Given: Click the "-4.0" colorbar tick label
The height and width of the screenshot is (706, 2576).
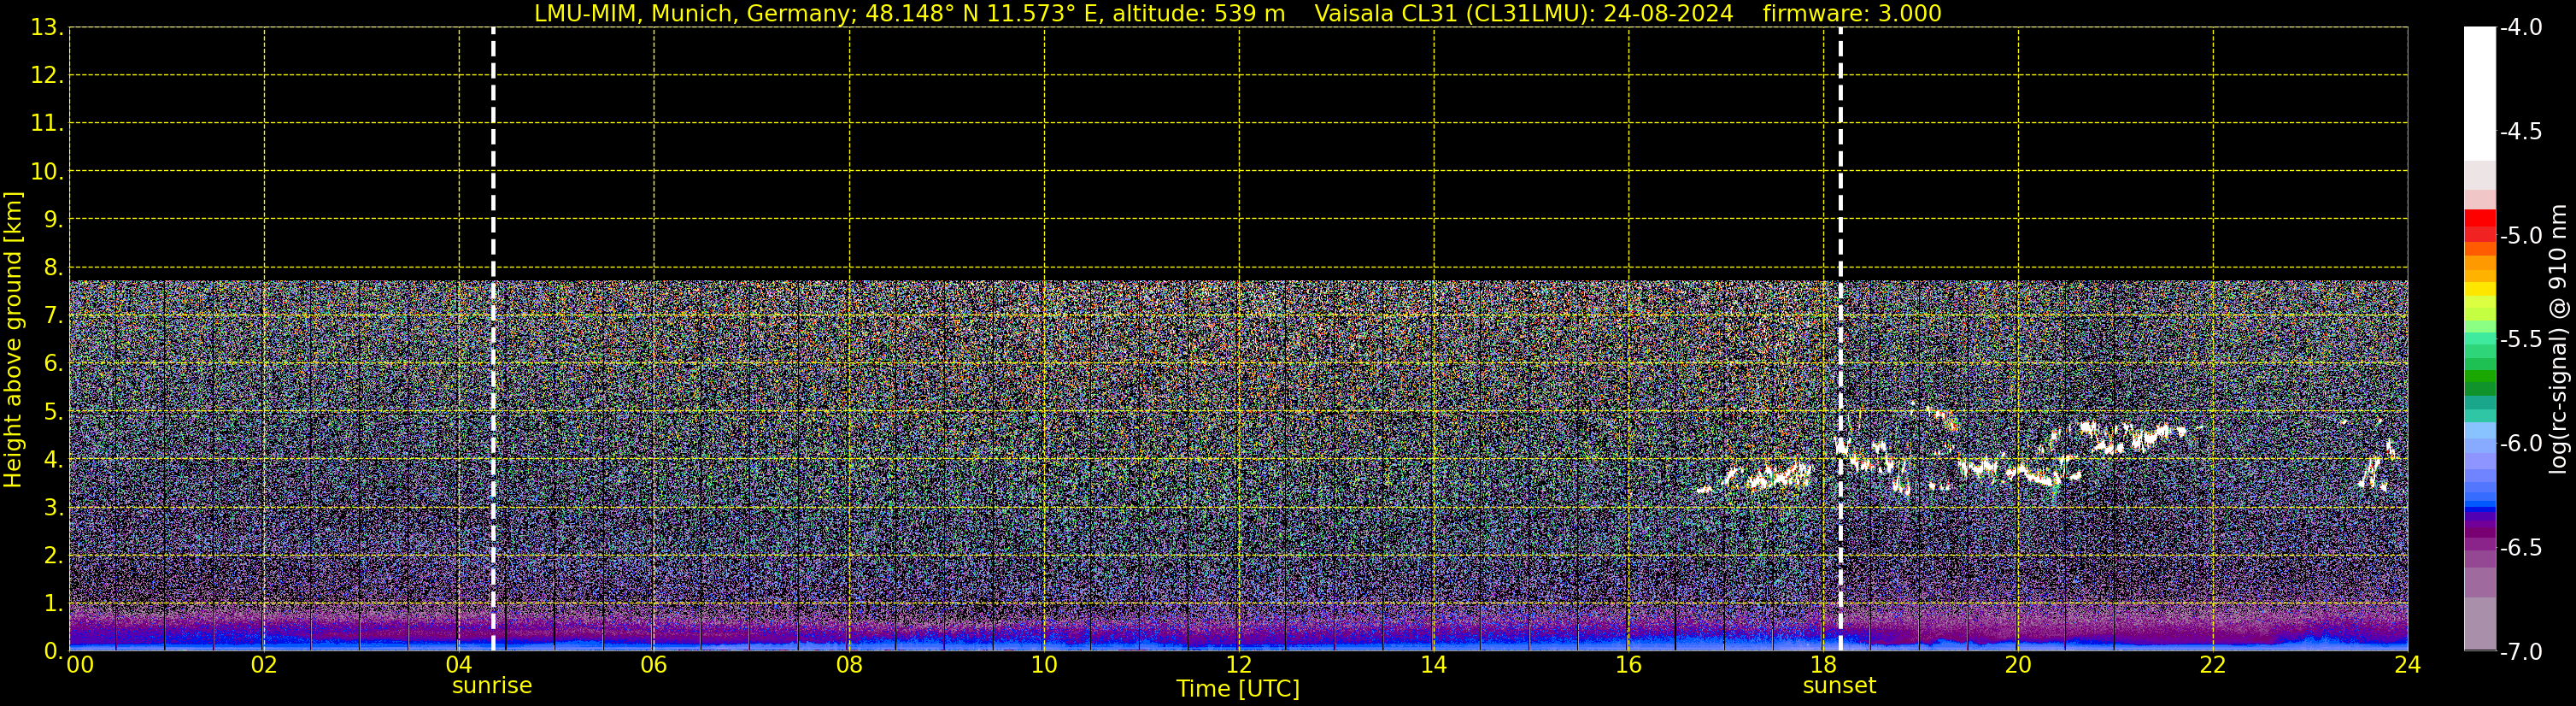Looking at the screenshot, I should [2520, 28].
